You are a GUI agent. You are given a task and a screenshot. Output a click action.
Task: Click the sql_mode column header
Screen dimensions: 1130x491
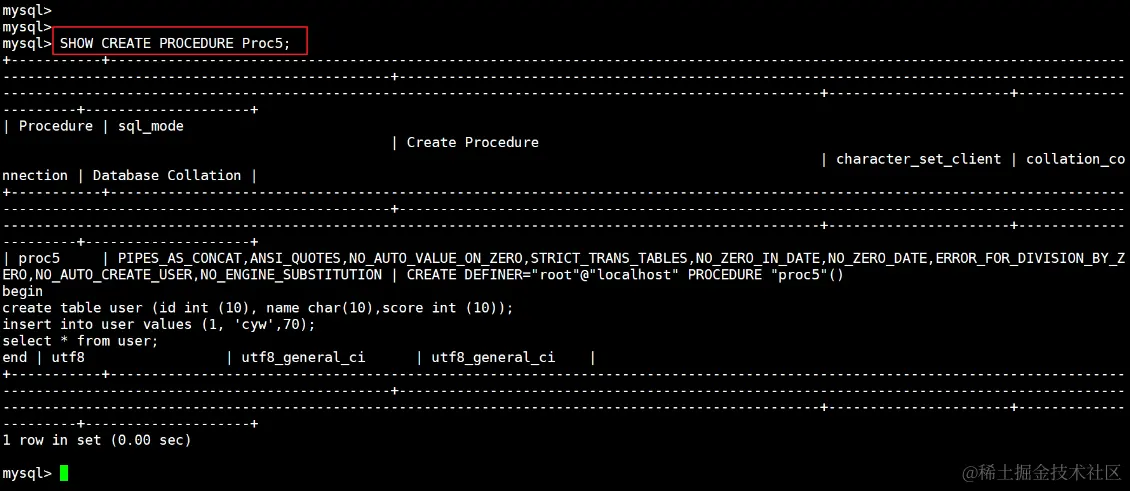150,126
